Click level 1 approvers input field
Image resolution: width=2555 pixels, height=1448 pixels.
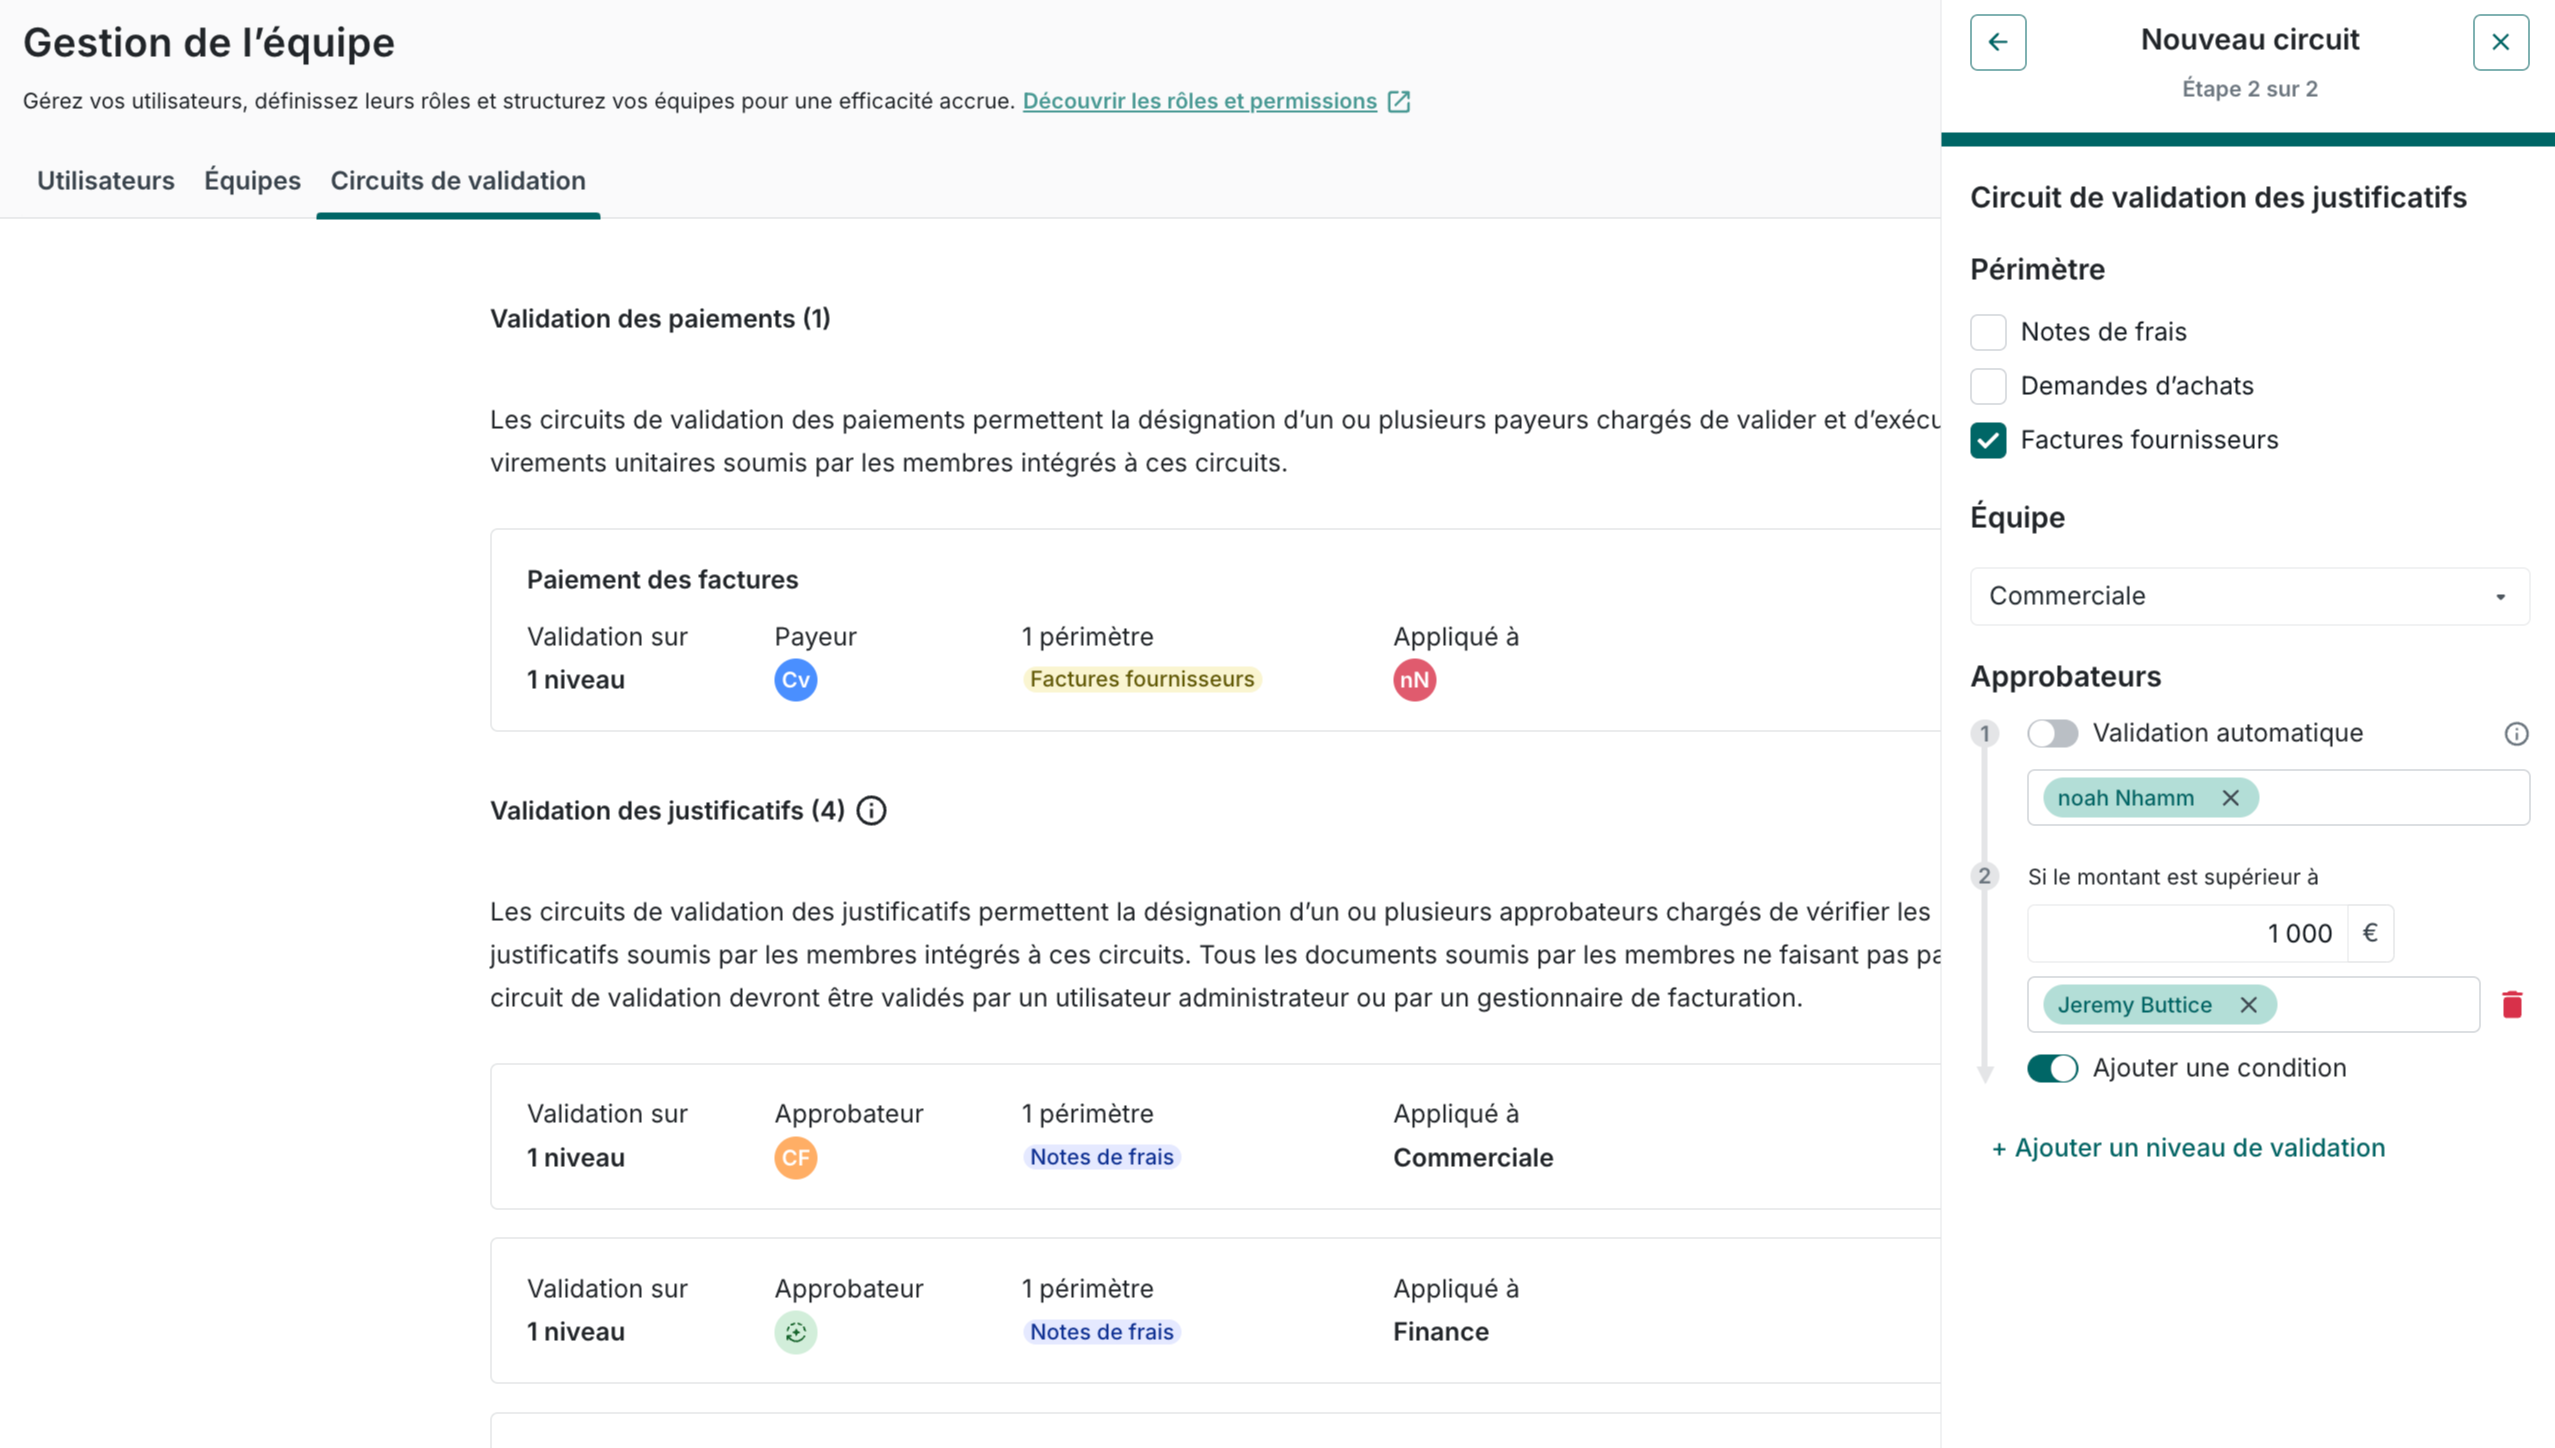coord(2278,798)
